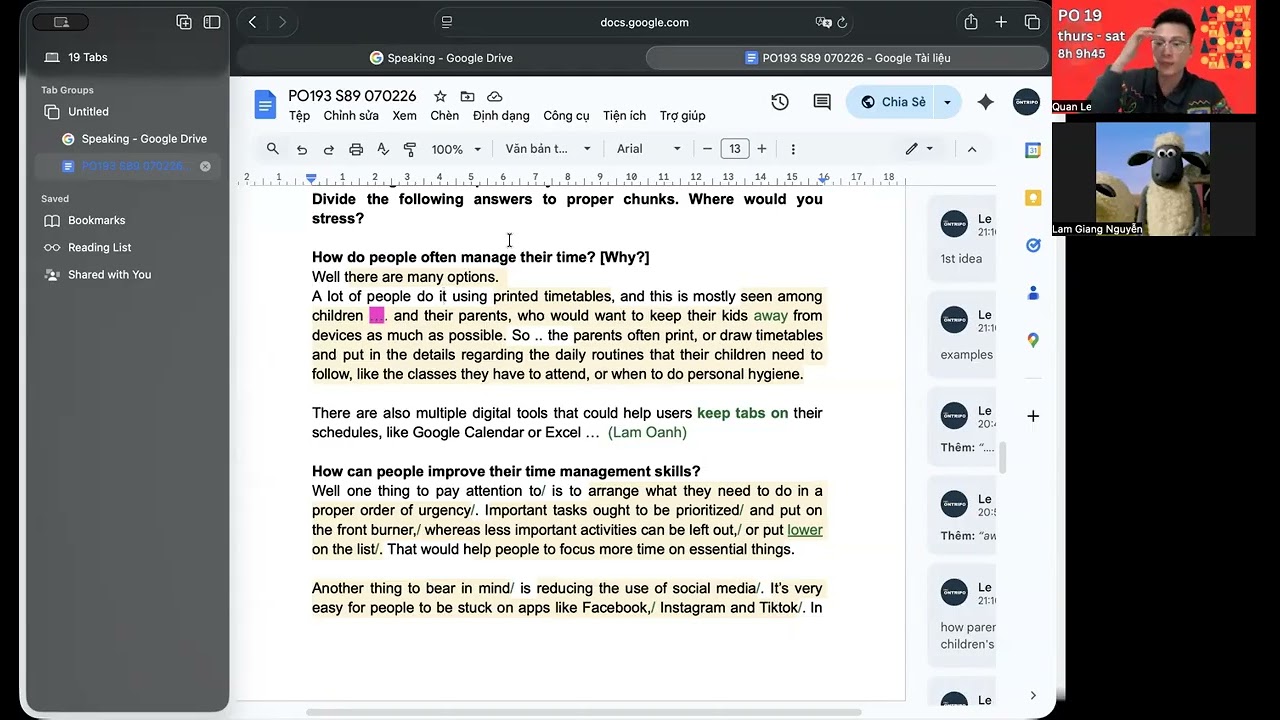The width and height of the screenshot is (1280, 720).
Task: Open the zoom 100% dropdown
Action: point(456,149)
